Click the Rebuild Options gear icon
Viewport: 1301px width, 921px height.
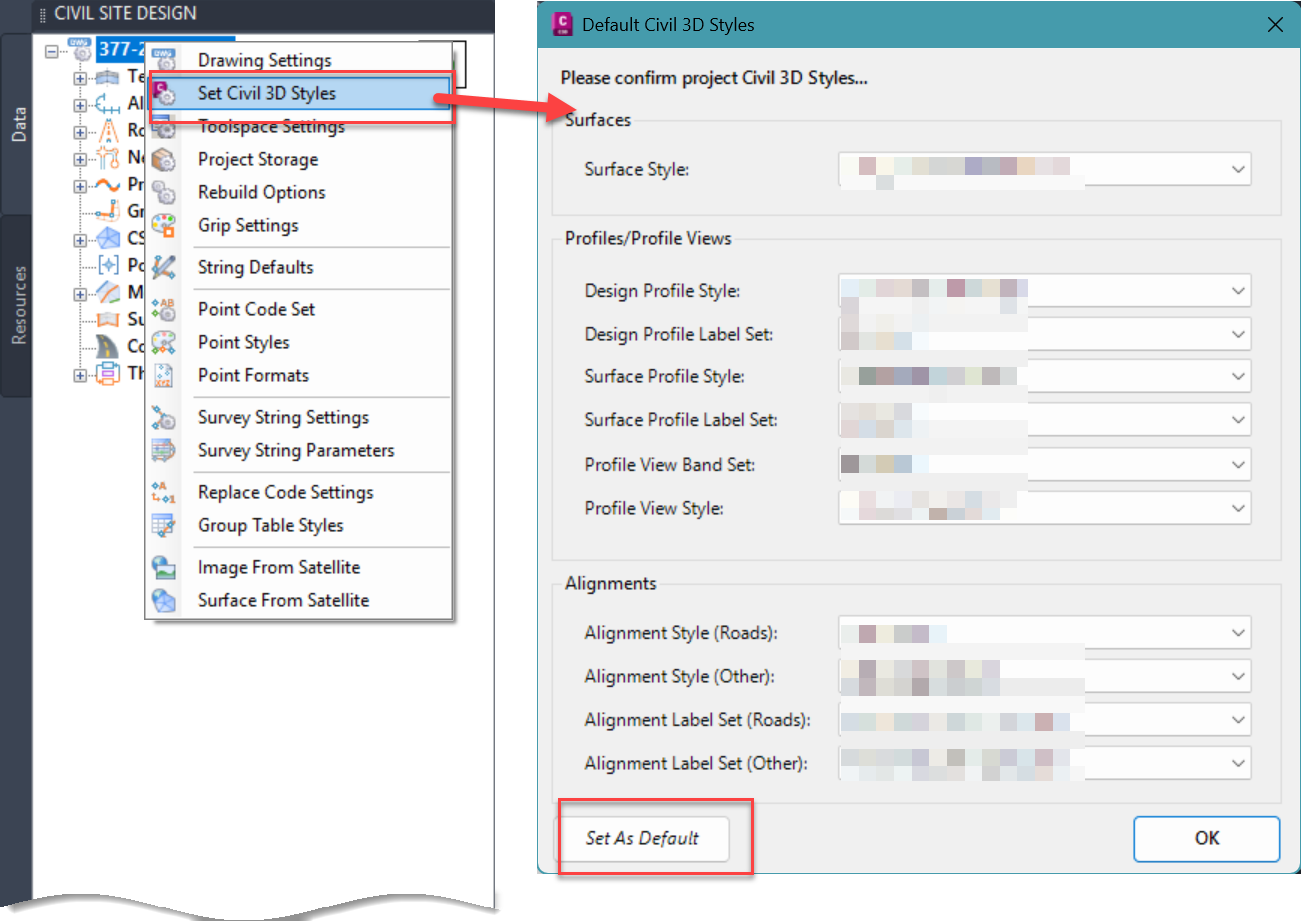point(164,192)
